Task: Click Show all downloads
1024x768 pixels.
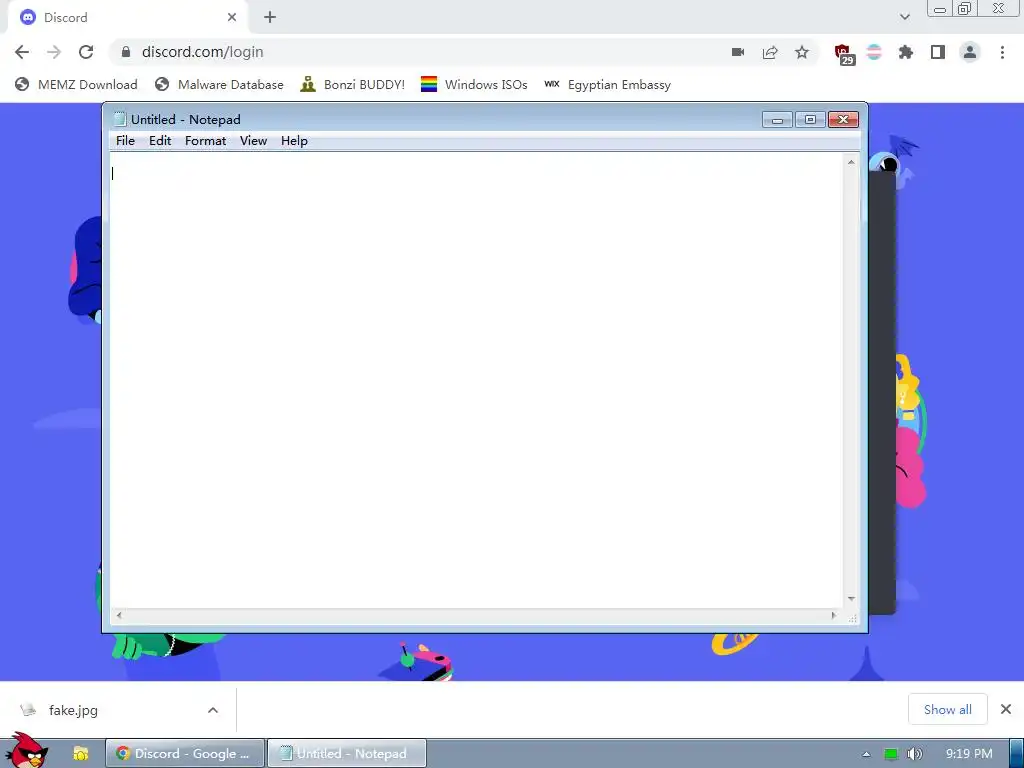Action: pyautogui.click(x=948, y=709)
